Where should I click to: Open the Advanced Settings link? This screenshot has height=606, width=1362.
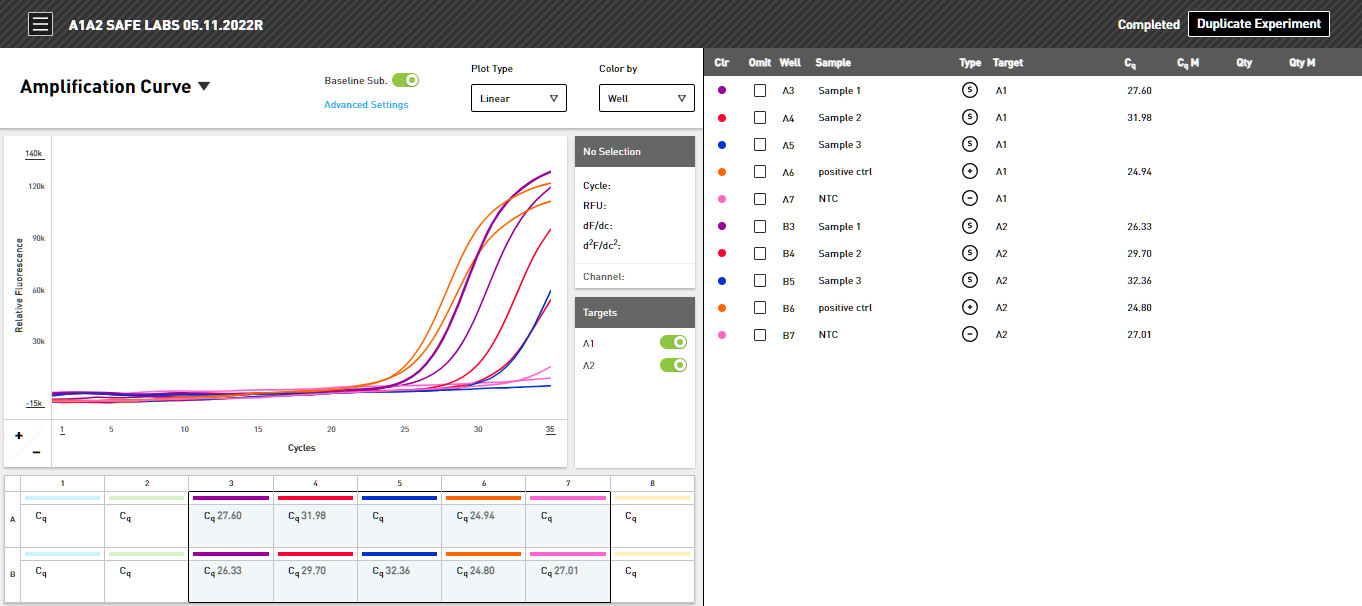click(x=366, y=104)
